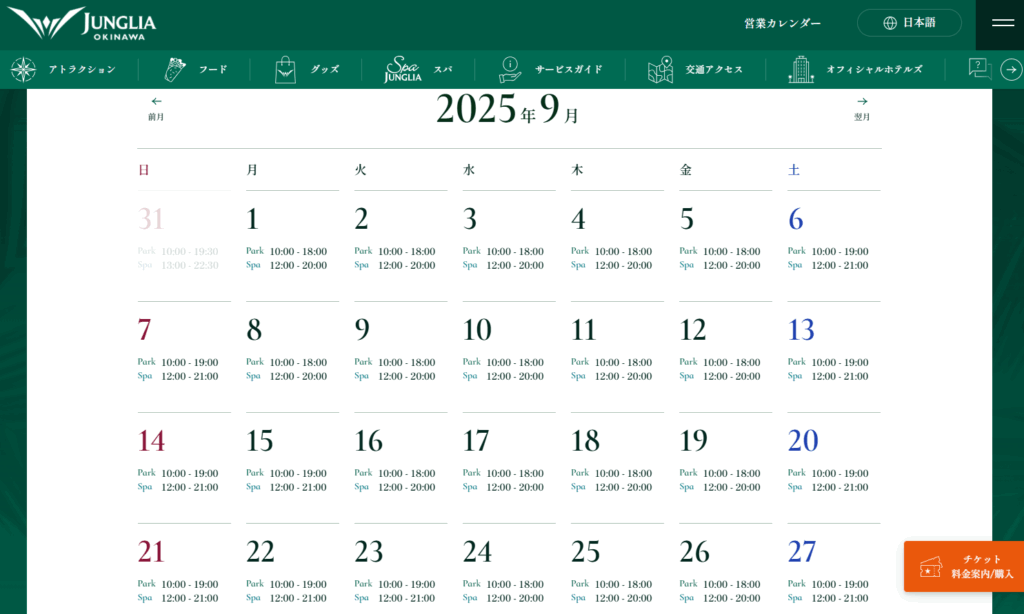Select Saturday date 27
This screenshot has height=614, width=1024.
(x=802, y=552)
